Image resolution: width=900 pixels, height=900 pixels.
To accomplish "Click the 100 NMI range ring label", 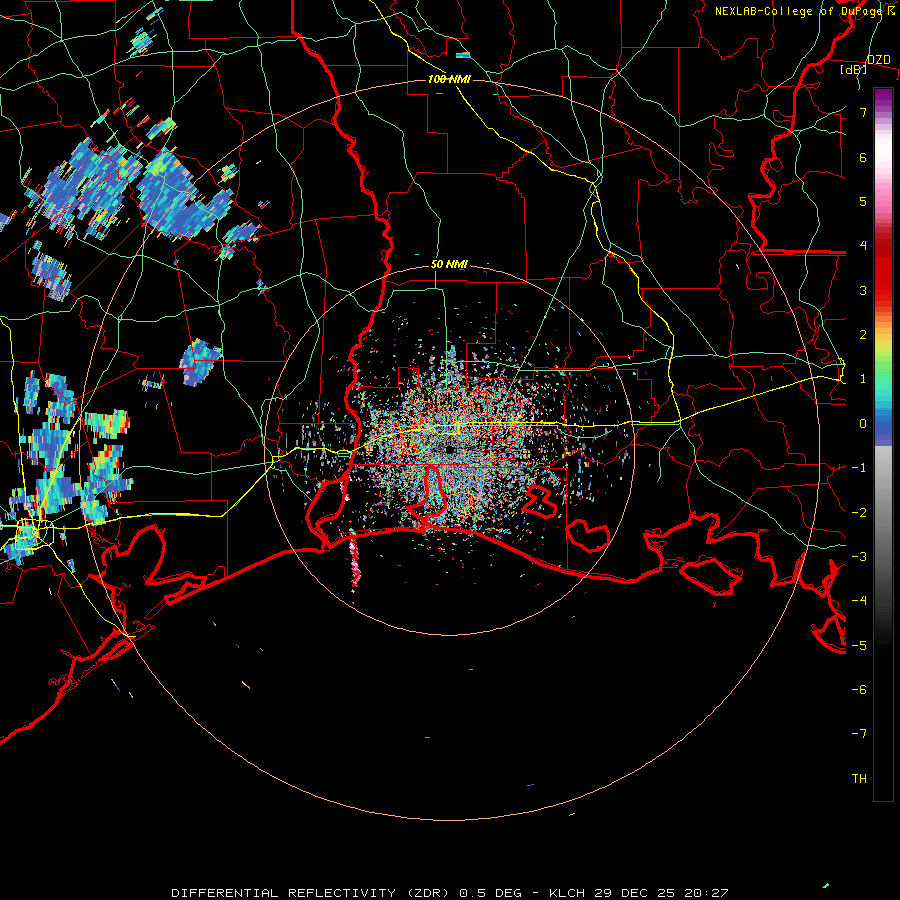I will pyautogui.click(x=449, y=79).
